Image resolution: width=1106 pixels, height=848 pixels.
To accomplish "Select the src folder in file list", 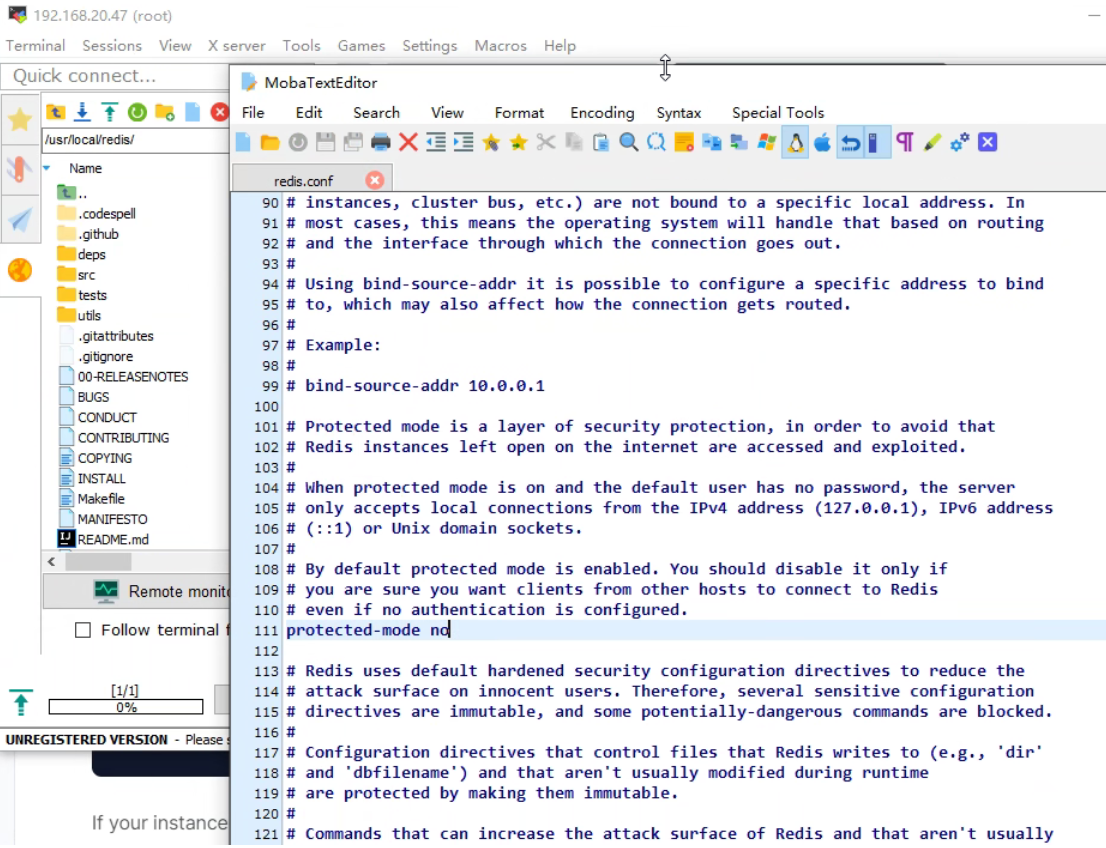I will tap(77, 274).
